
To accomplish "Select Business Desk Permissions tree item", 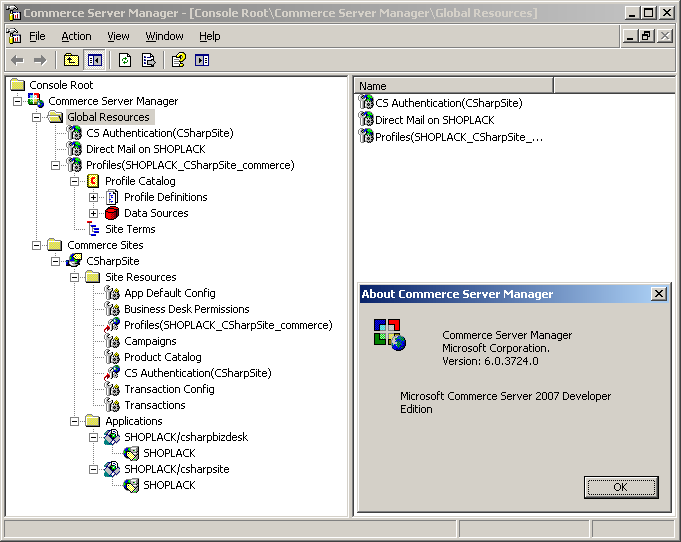I will pos(187,309).
